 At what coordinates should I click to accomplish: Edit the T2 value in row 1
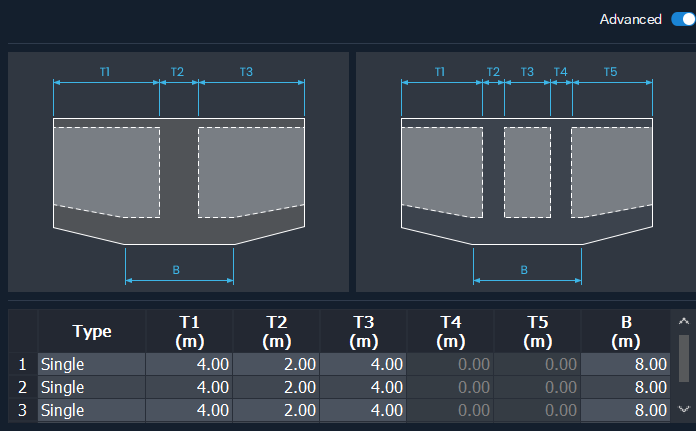tap(276, 364)
